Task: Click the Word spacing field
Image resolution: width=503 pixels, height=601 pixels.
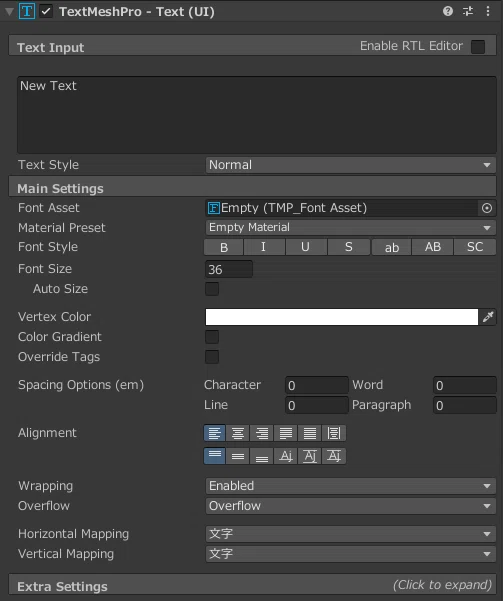Action: (465, 385)
